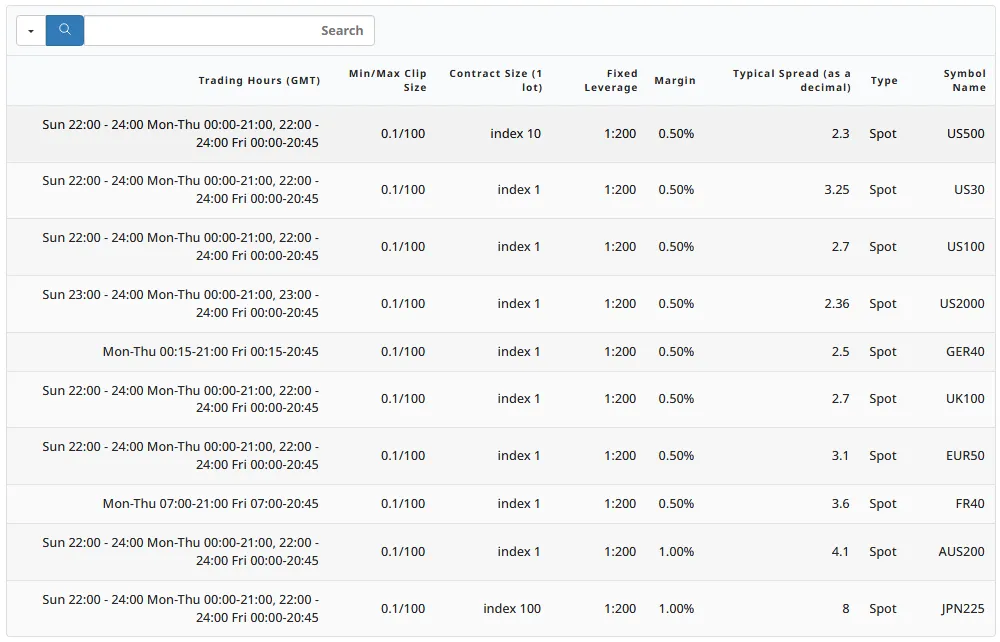The height and width of the screenshot is (642, 1000).
Task: Click the GER40 symbol cell
Action: 965,352
